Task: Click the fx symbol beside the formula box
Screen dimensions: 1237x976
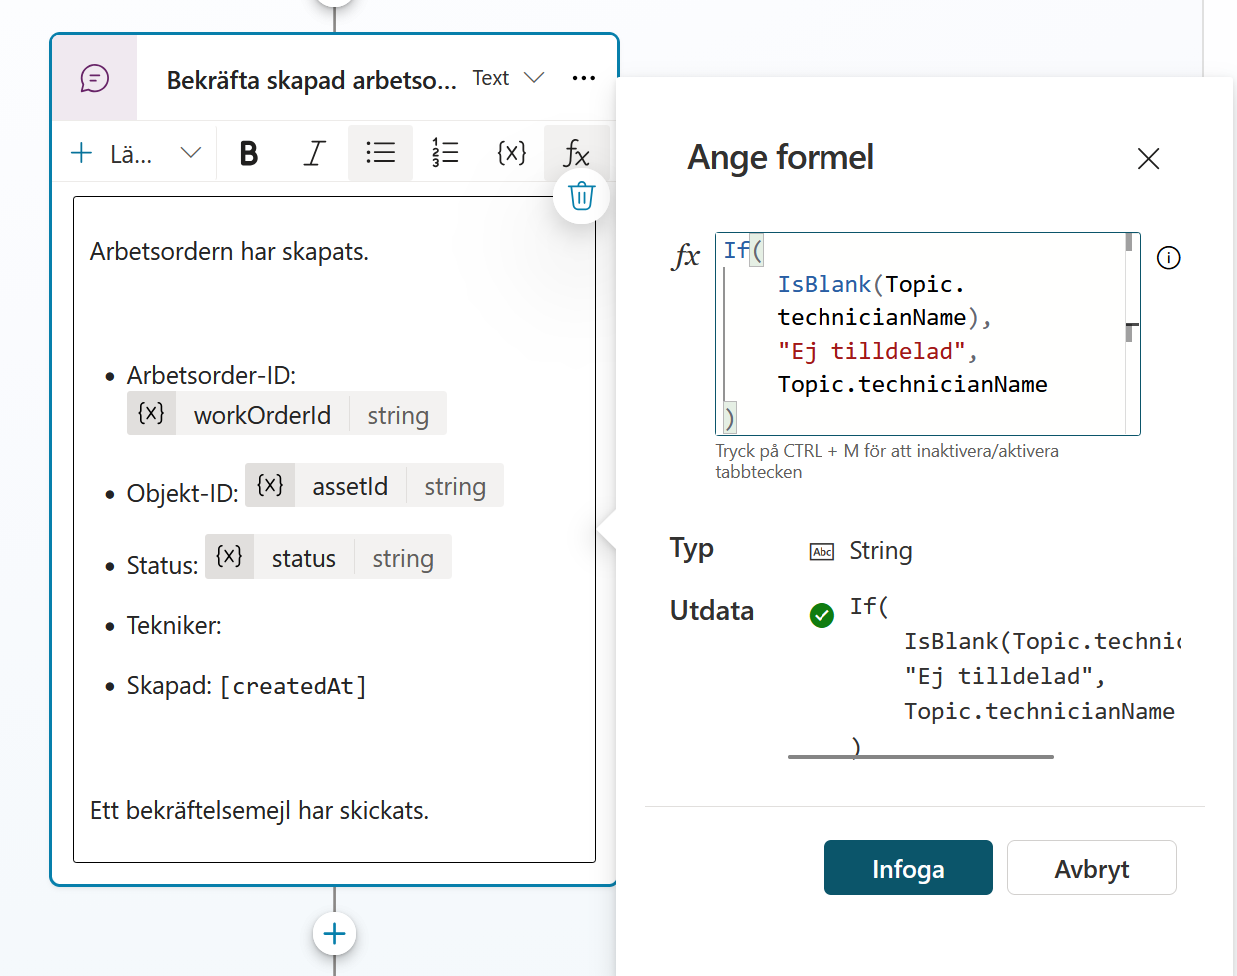Action: [686, 256]
